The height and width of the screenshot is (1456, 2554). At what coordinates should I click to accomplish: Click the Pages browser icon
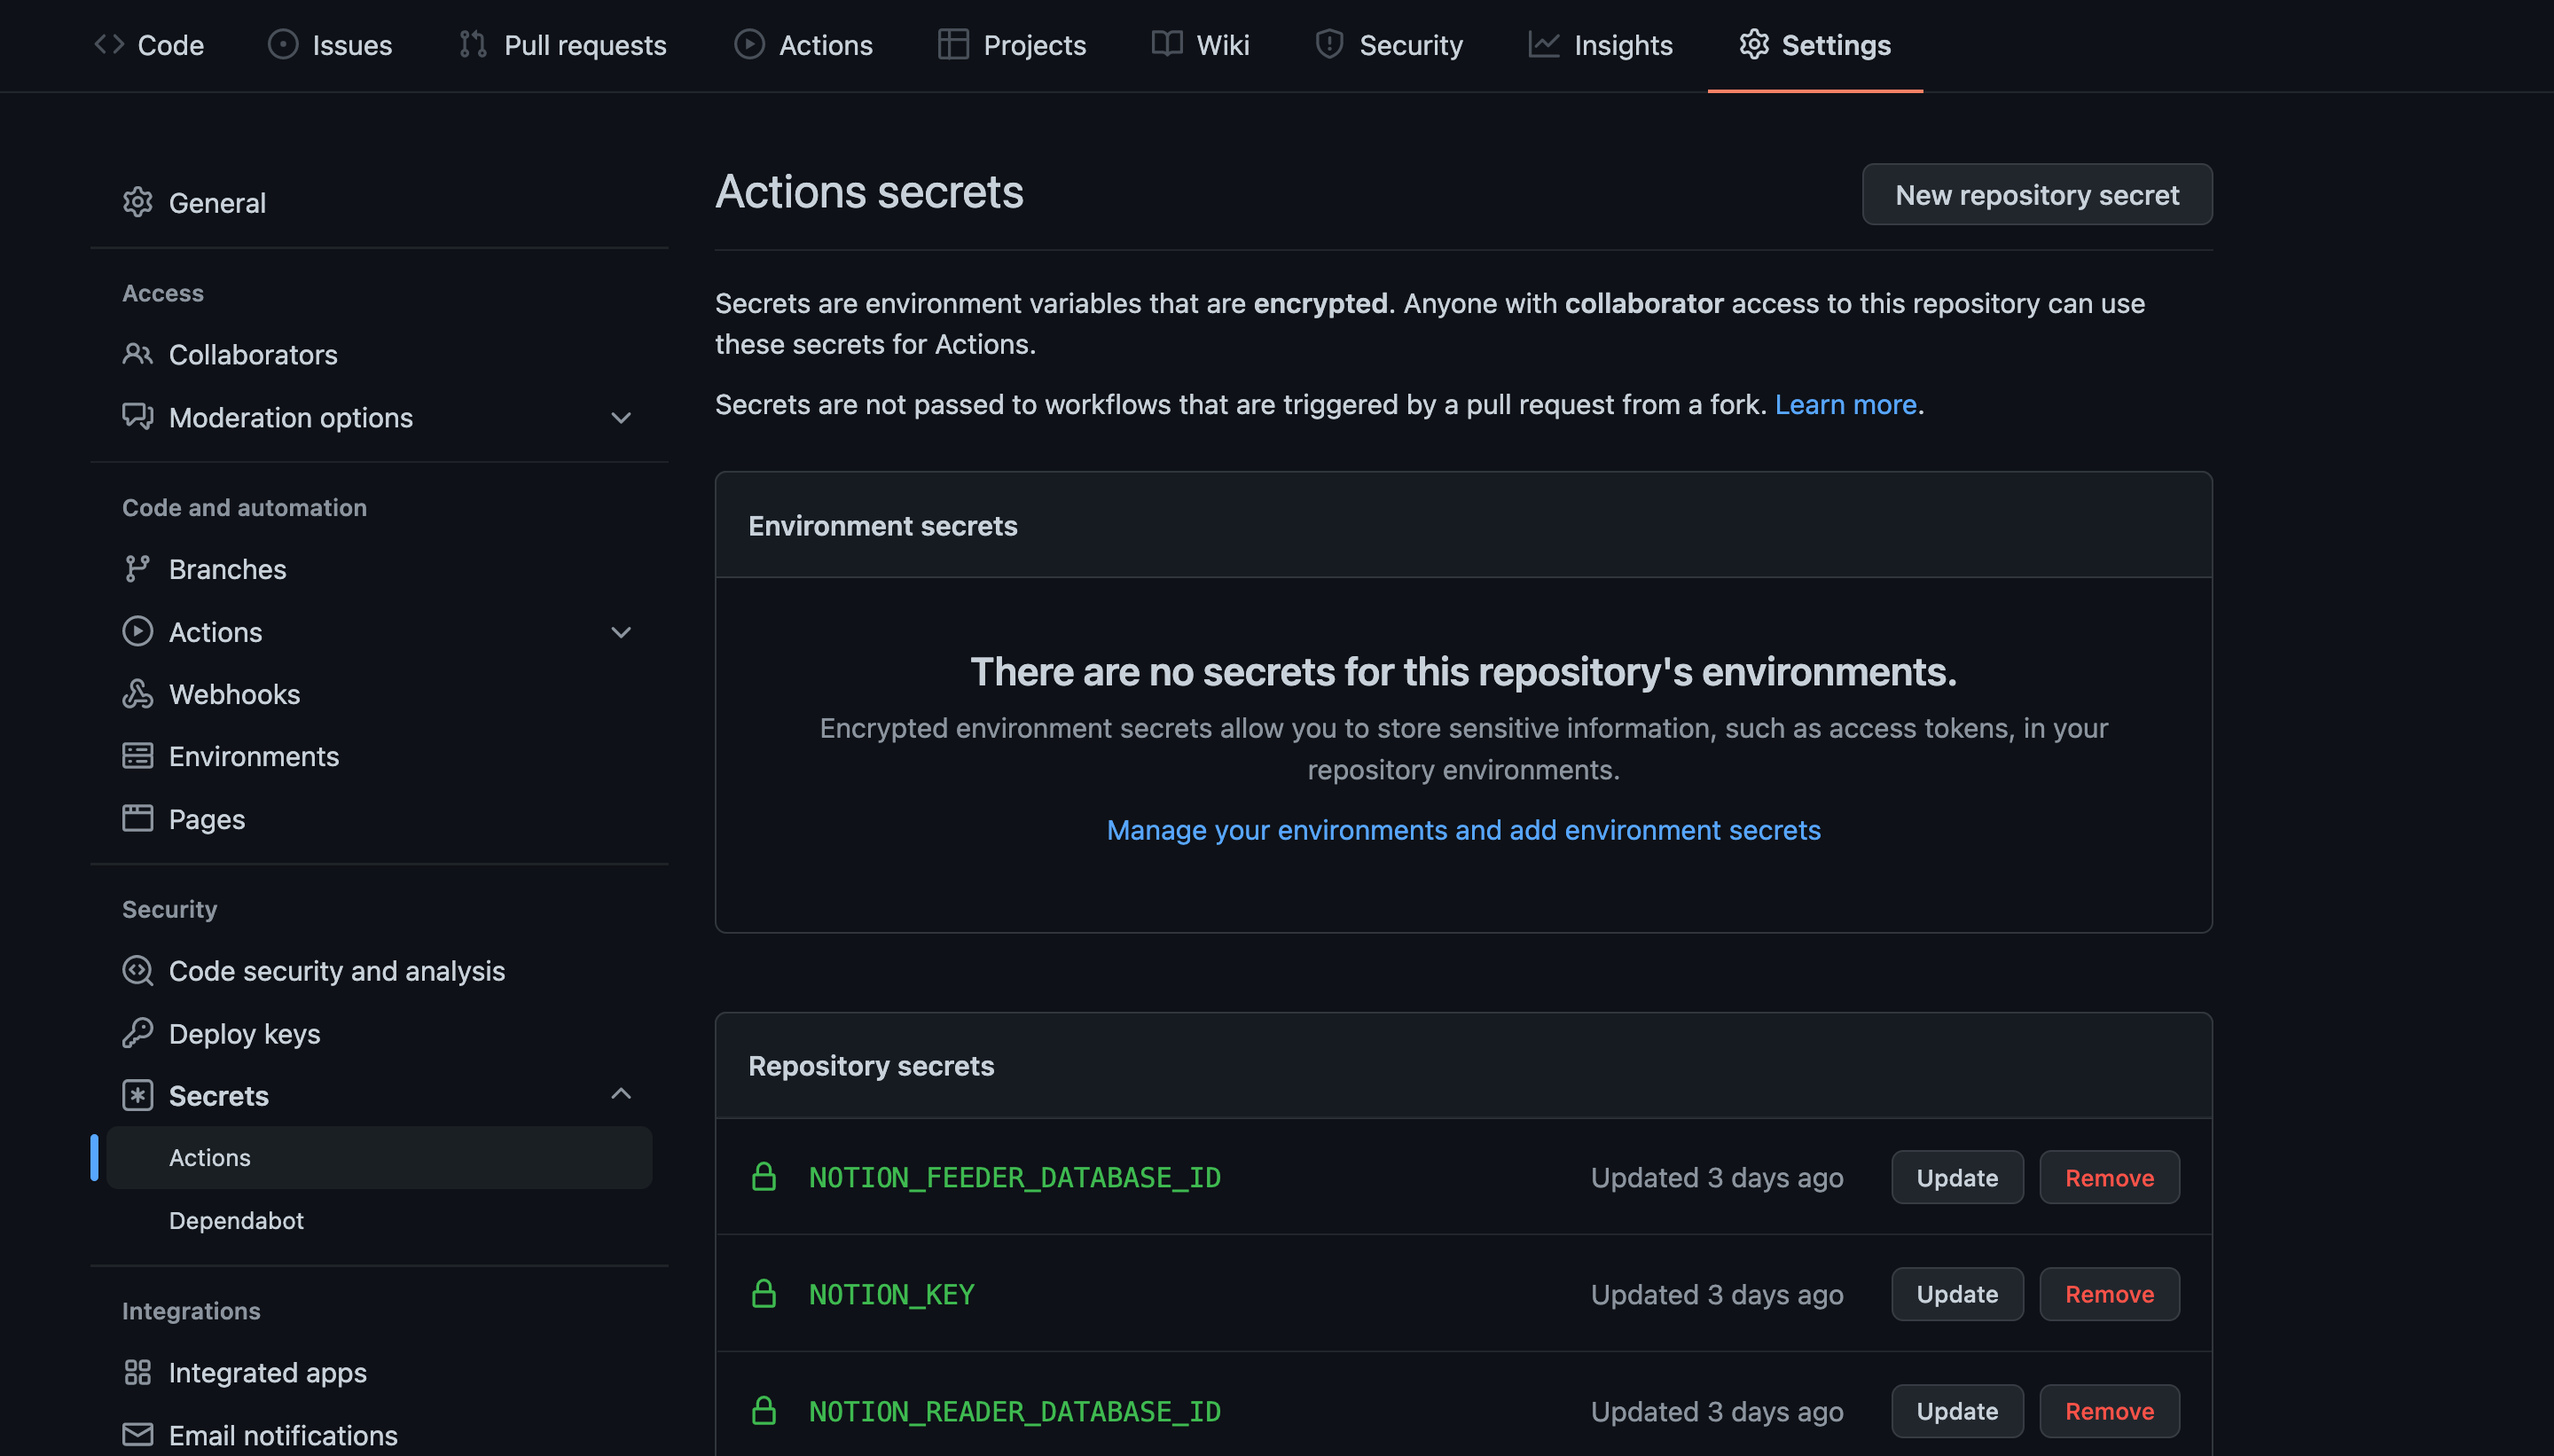(x=137, y=819)
